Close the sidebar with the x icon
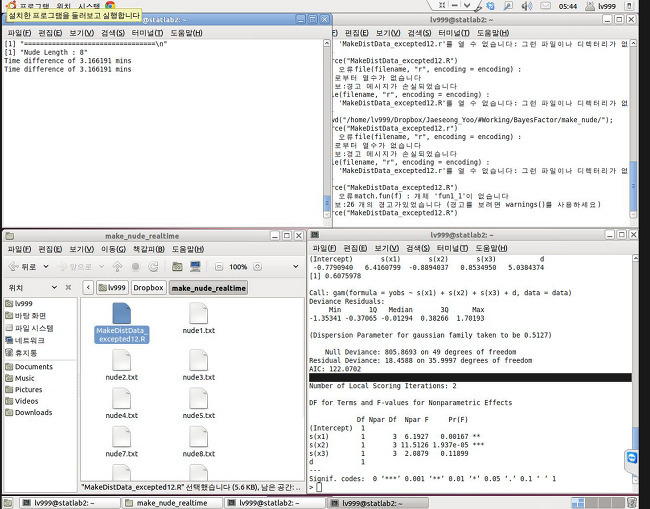Image resolution: width=650 pixels, height=509 pixels. (68, 287)
